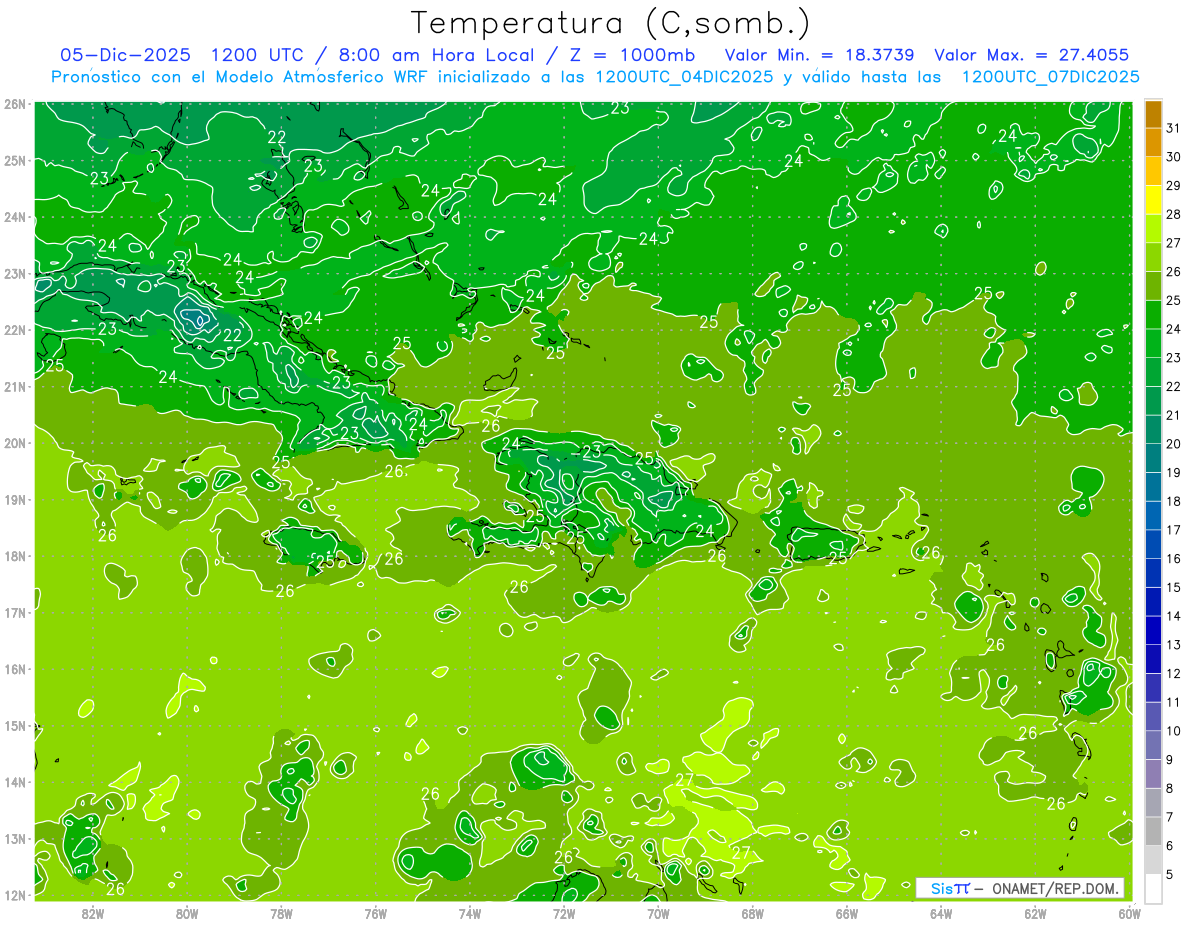Click the 'Valor Min. = 18.3739' readout

tap(820, 55)
